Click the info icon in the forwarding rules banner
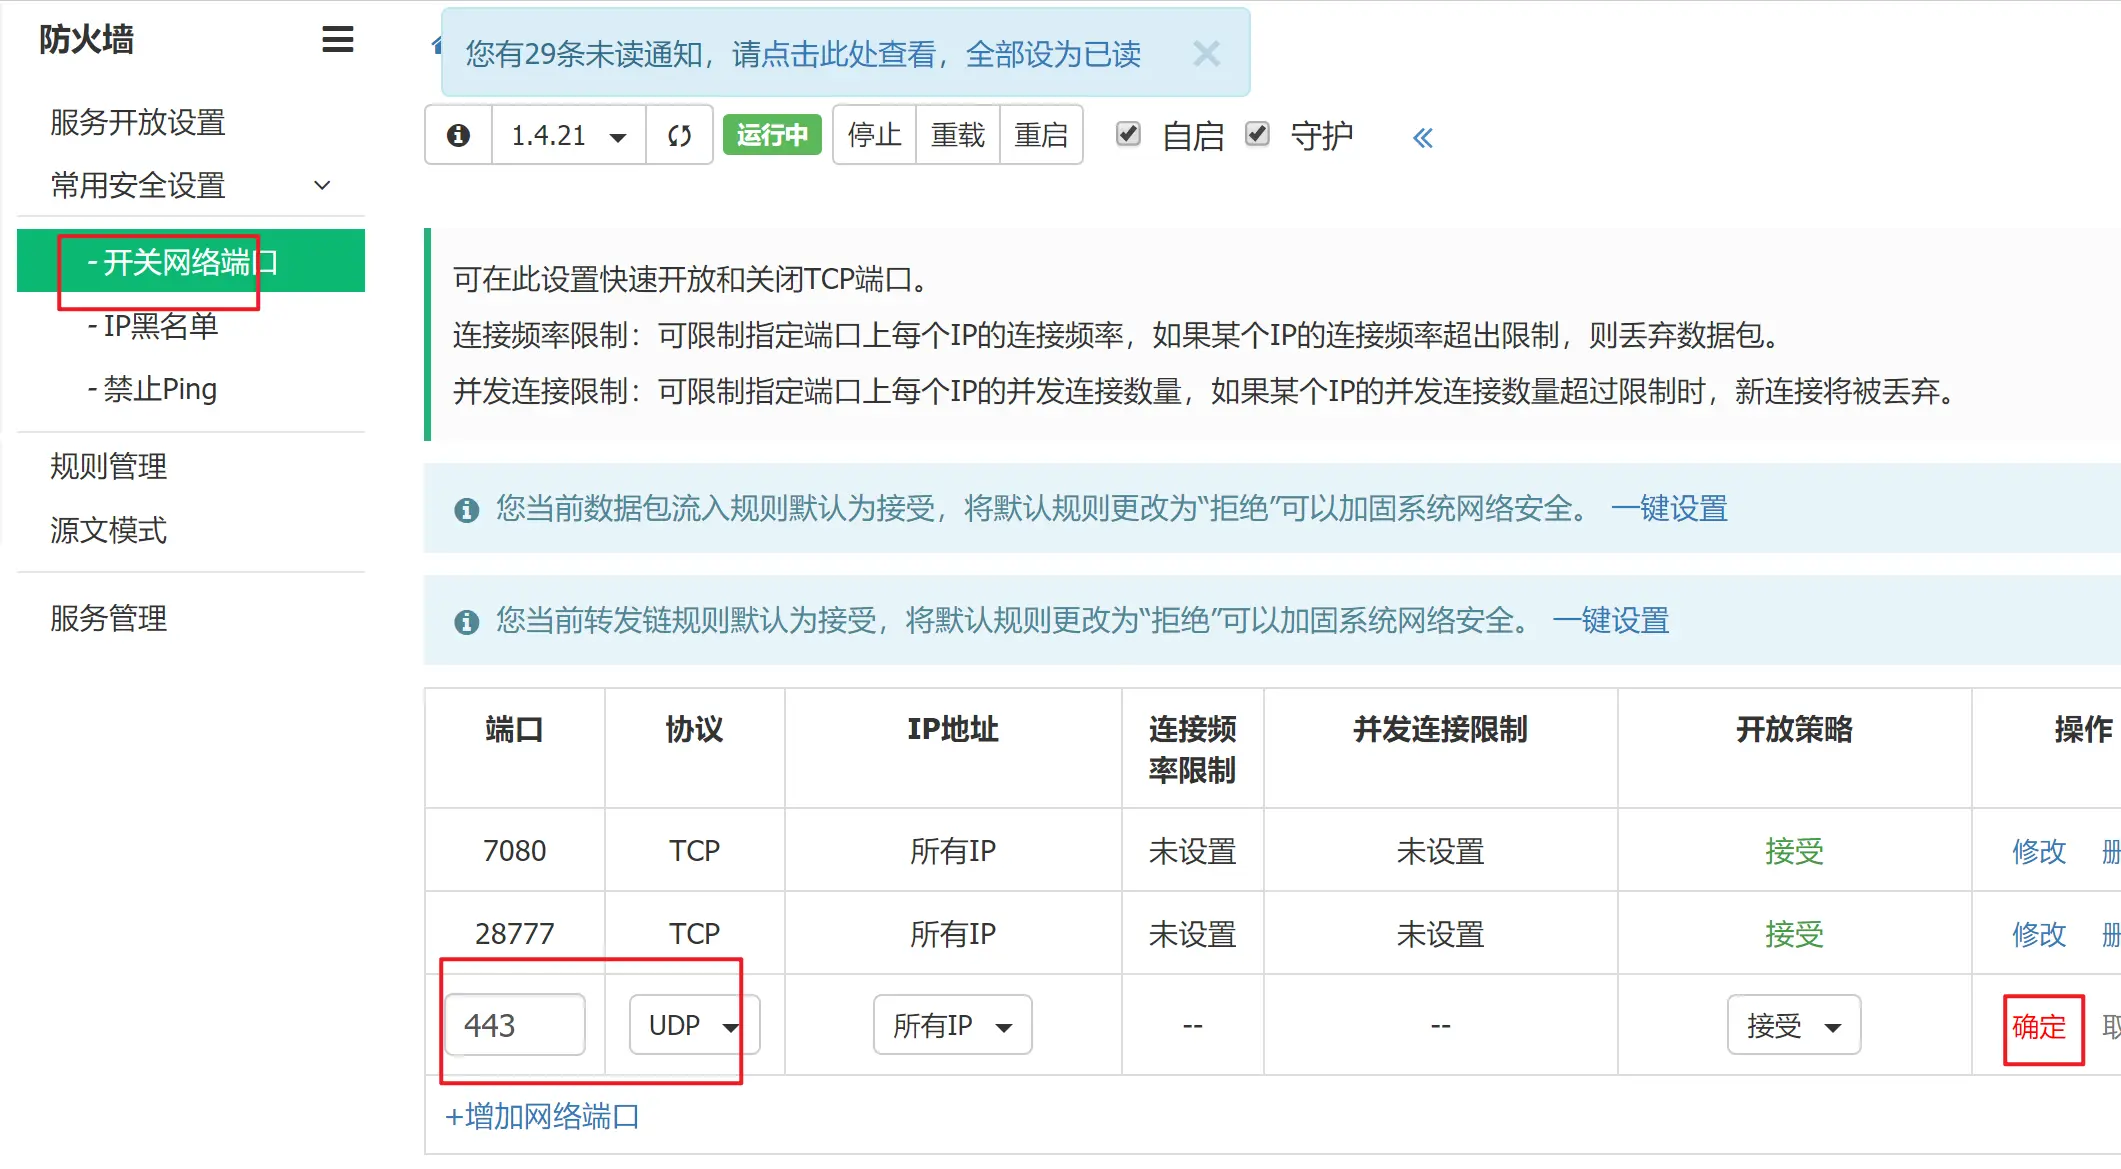Viewport: 2121px width, 1169px height. pos(466,621)
